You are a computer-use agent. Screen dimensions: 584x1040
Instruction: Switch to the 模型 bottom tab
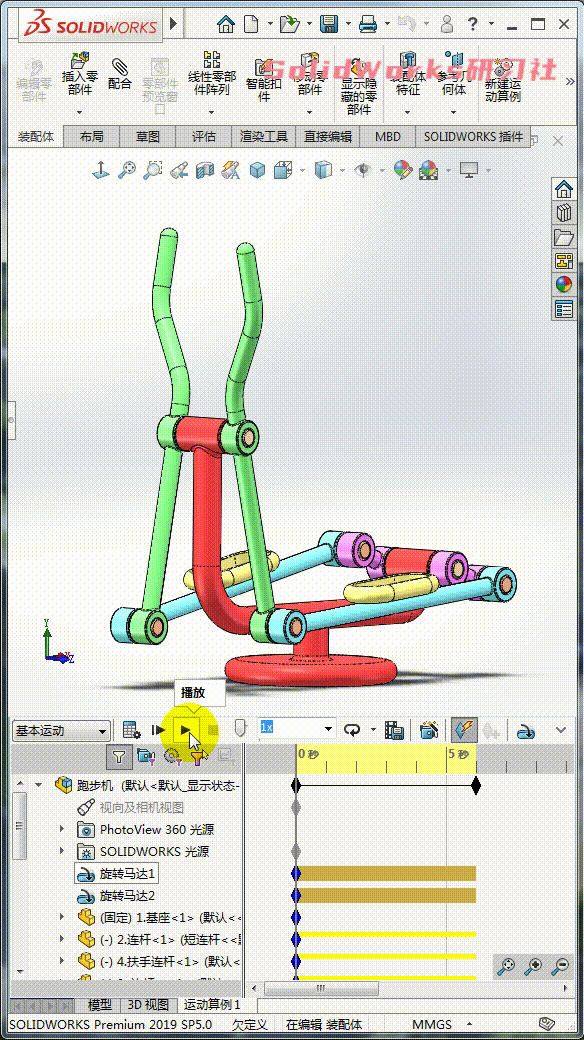(x=100, y=1005)
